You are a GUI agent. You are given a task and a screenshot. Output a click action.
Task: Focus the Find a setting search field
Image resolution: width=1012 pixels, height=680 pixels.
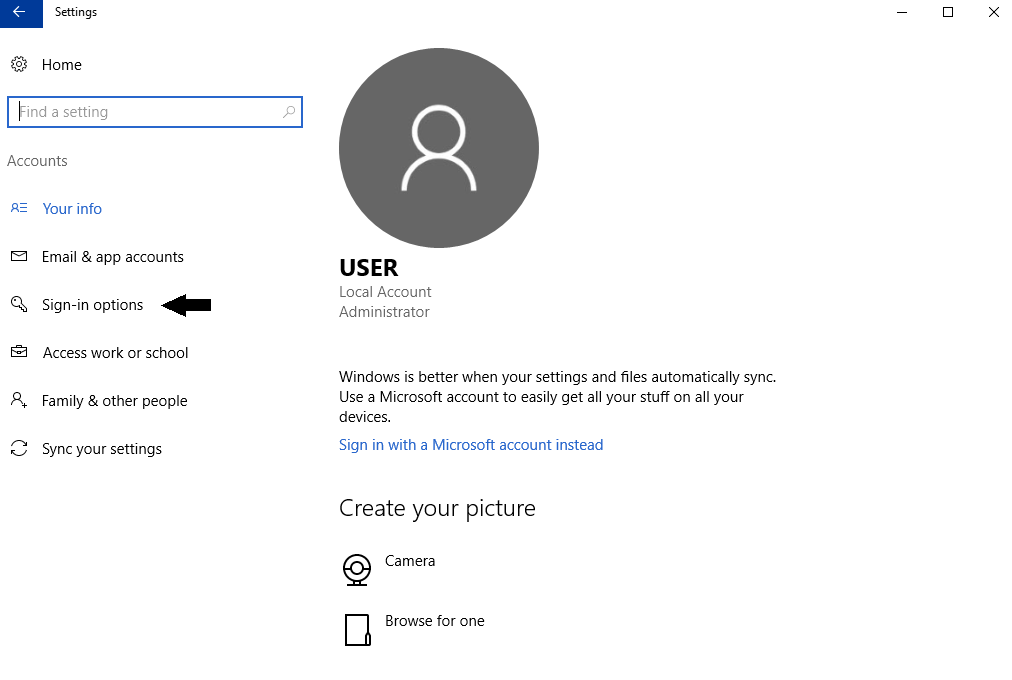click(145, 112)
